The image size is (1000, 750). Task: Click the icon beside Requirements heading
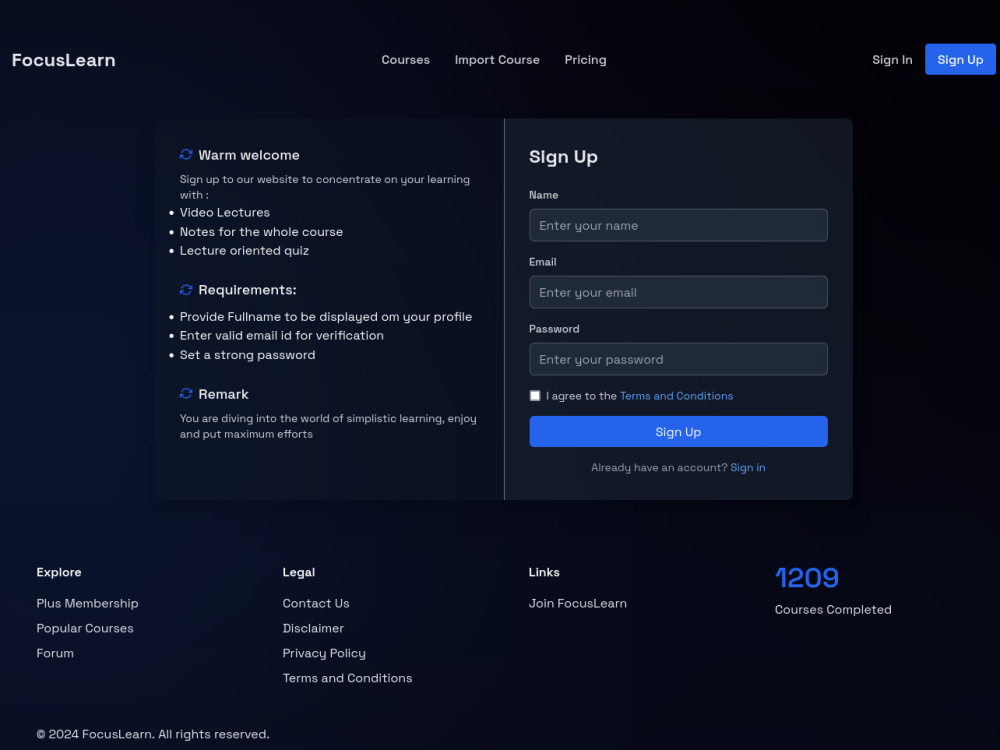coord(186,290)
